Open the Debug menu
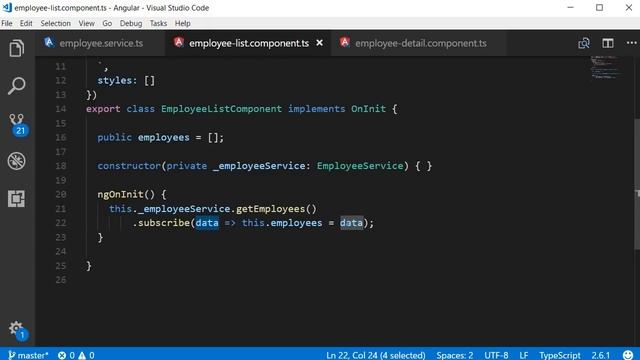This screenshot has height=360, width=640. coord(131,23)
